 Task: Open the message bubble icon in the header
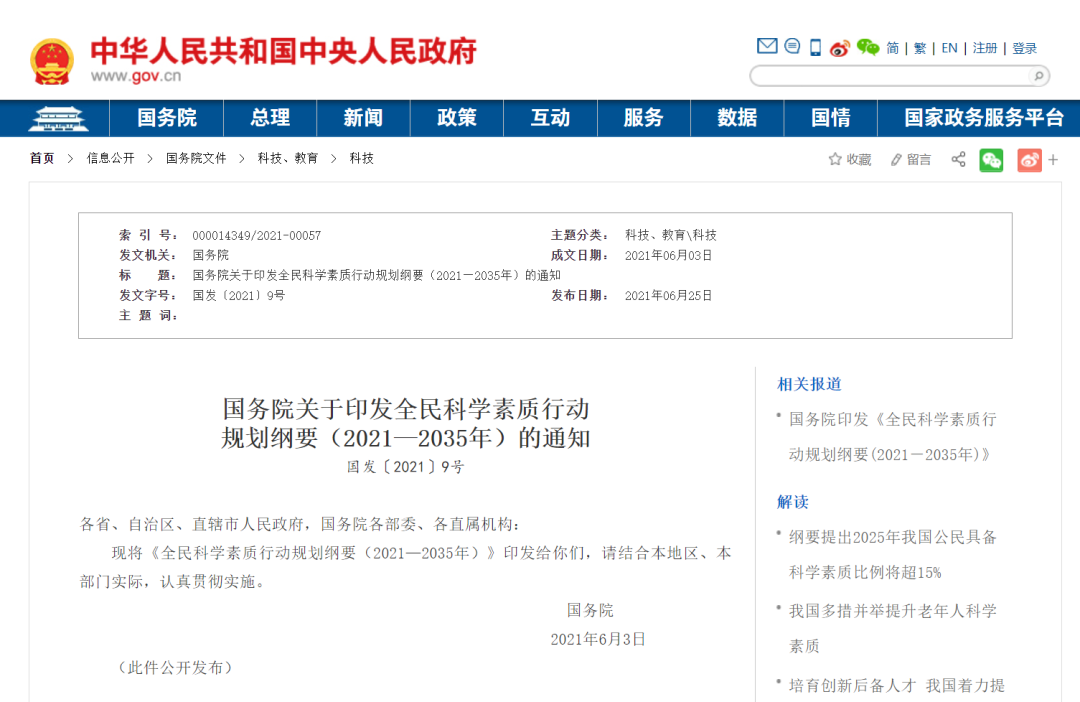tap(792, 46)
